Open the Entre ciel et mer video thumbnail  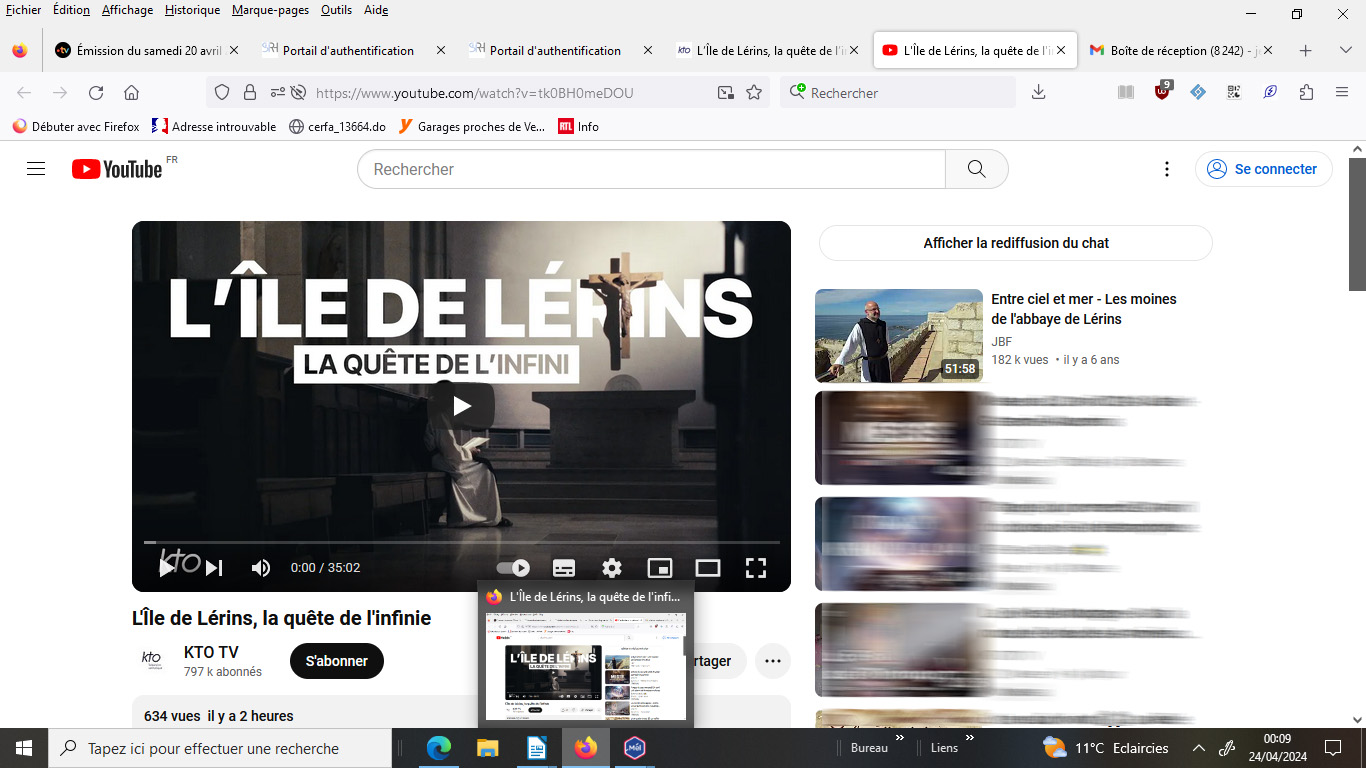[x=899, y=336]
